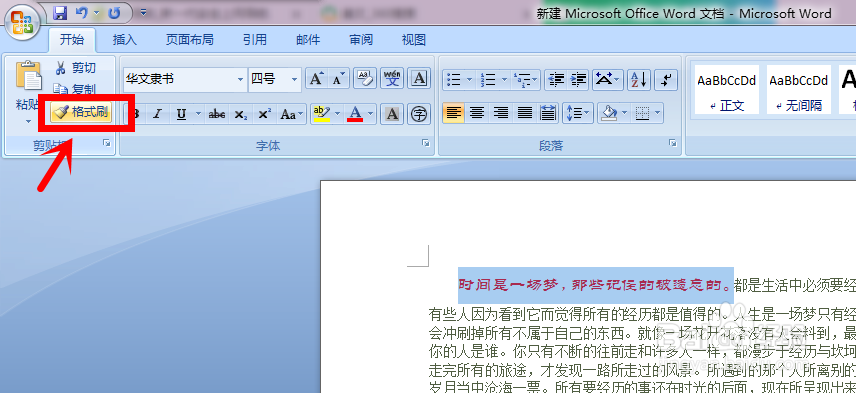Screen dimensions: 856x393
Task: Open the wén phonetic guide tool
Action: (x=392, y=79)
